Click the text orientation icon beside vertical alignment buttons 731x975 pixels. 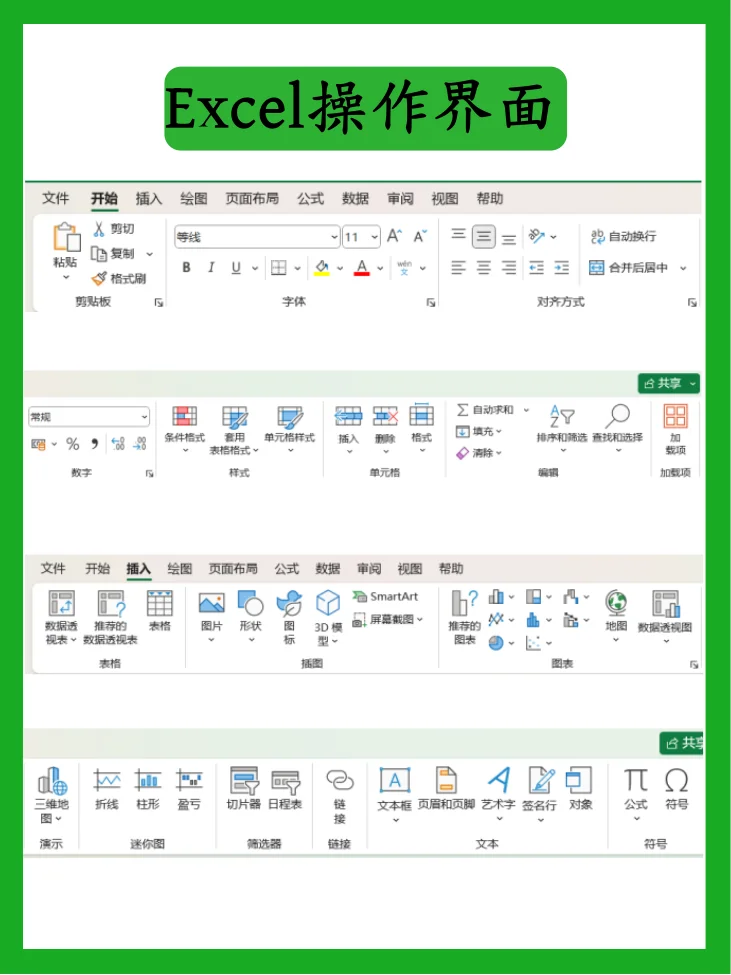[536, 236]
